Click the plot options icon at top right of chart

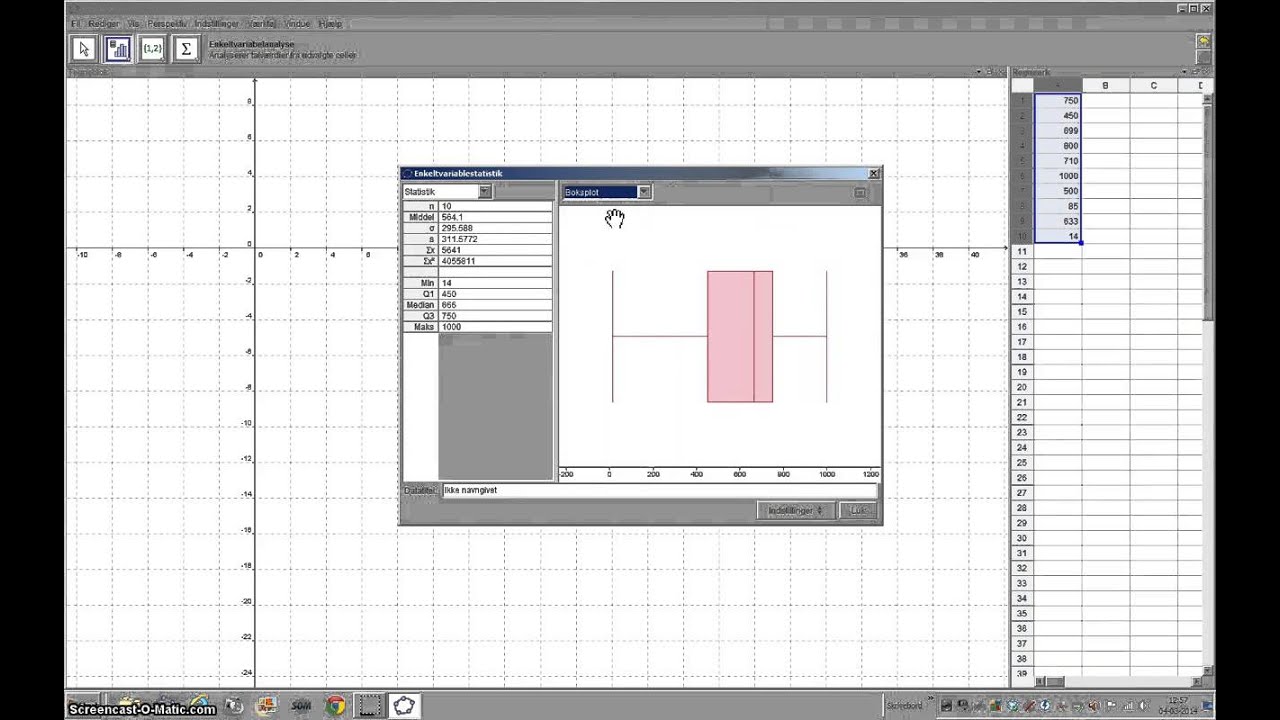pos(860,192)
